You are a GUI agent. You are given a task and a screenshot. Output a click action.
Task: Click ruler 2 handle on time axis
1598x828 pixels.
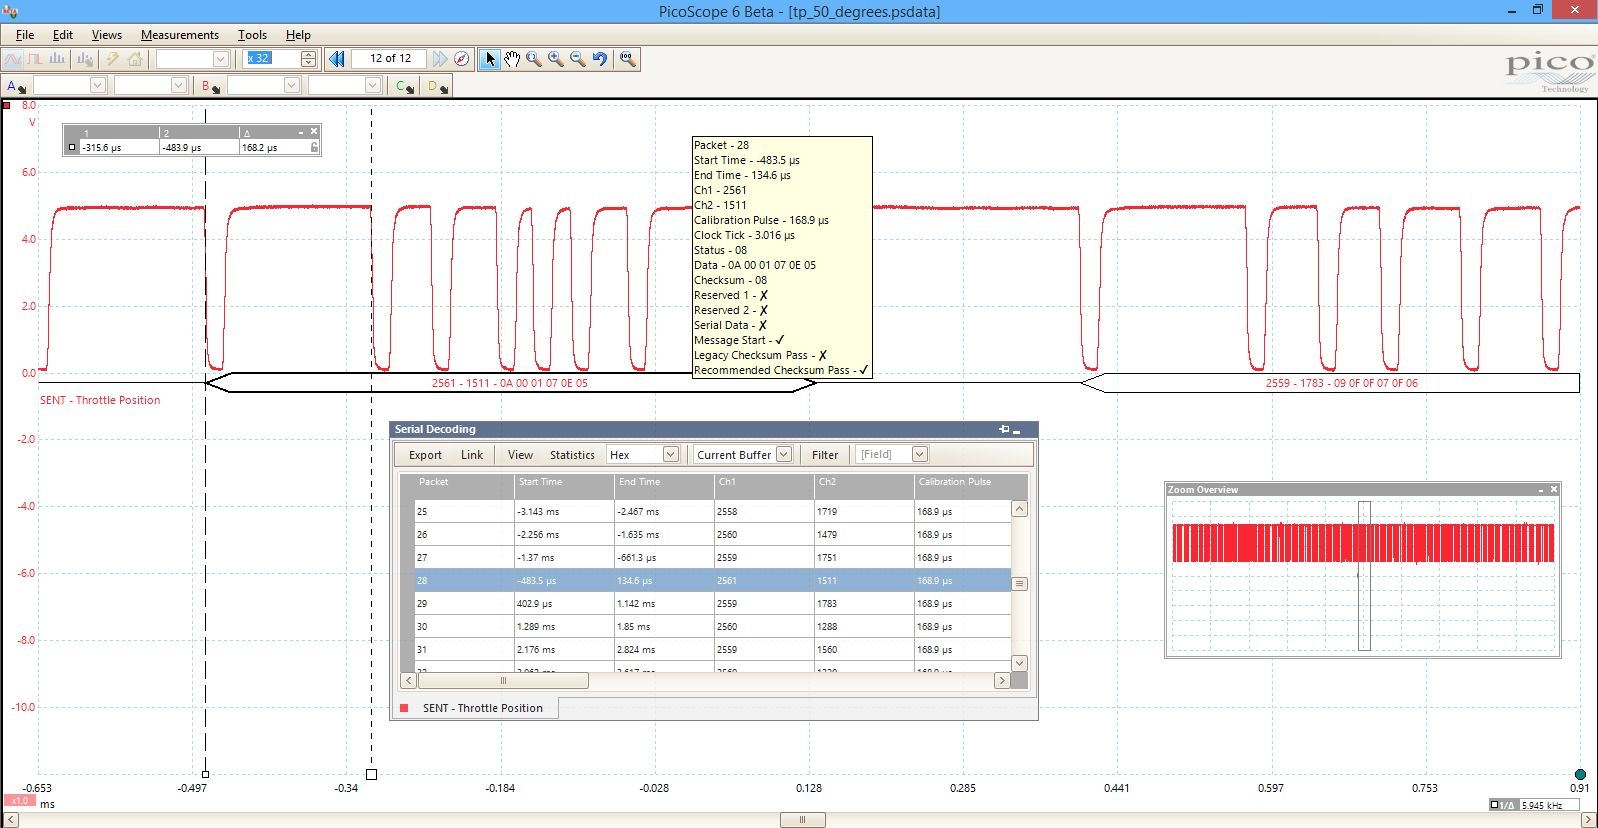pyautogui.click(x=205, y=774)
